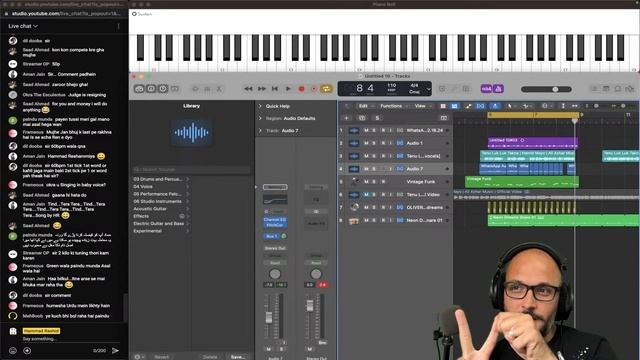Record-enable the Vintage Funk track
Viewport: 640px width, 360px height.
[x=383, y=182]
